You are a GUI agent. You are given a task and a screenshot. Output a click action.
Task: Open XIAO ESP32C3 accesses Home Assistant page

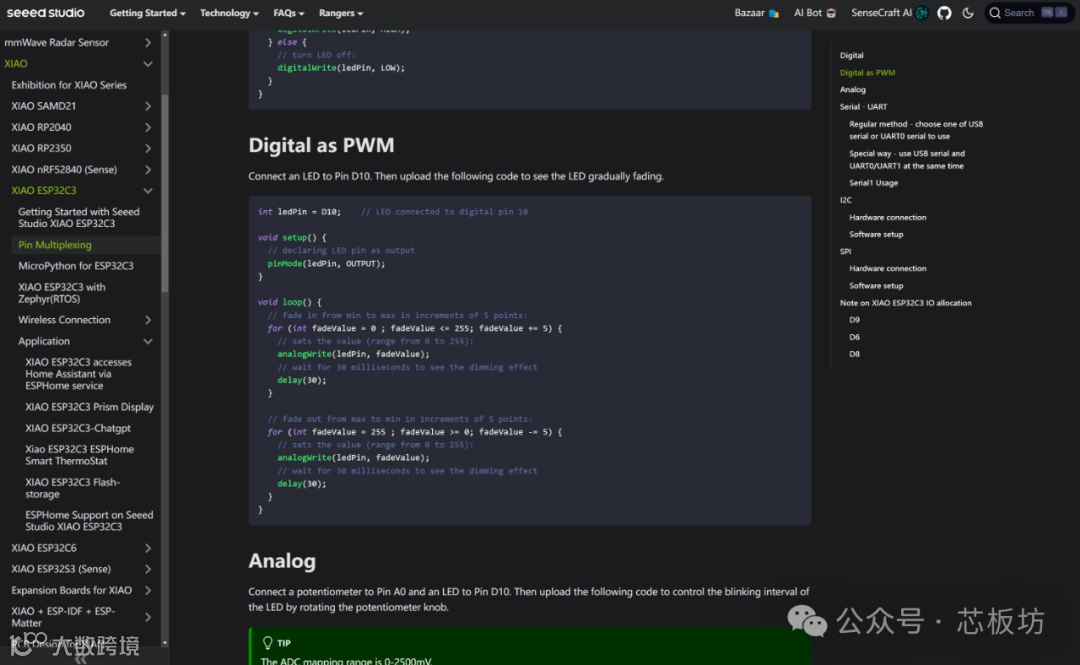pyautogui.click(x=79, y=374)
